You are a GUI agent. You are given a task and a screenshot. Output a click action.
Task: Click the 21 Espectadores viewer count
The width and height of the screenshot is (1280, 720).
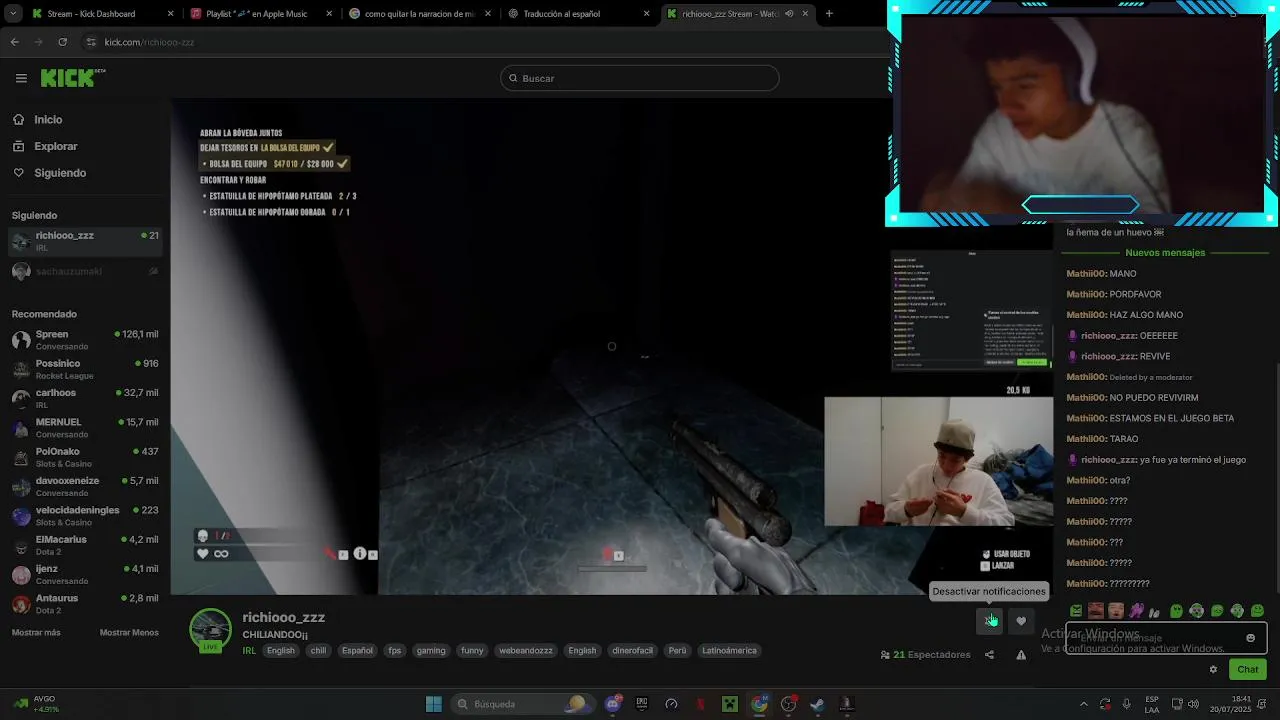(926, 655)
